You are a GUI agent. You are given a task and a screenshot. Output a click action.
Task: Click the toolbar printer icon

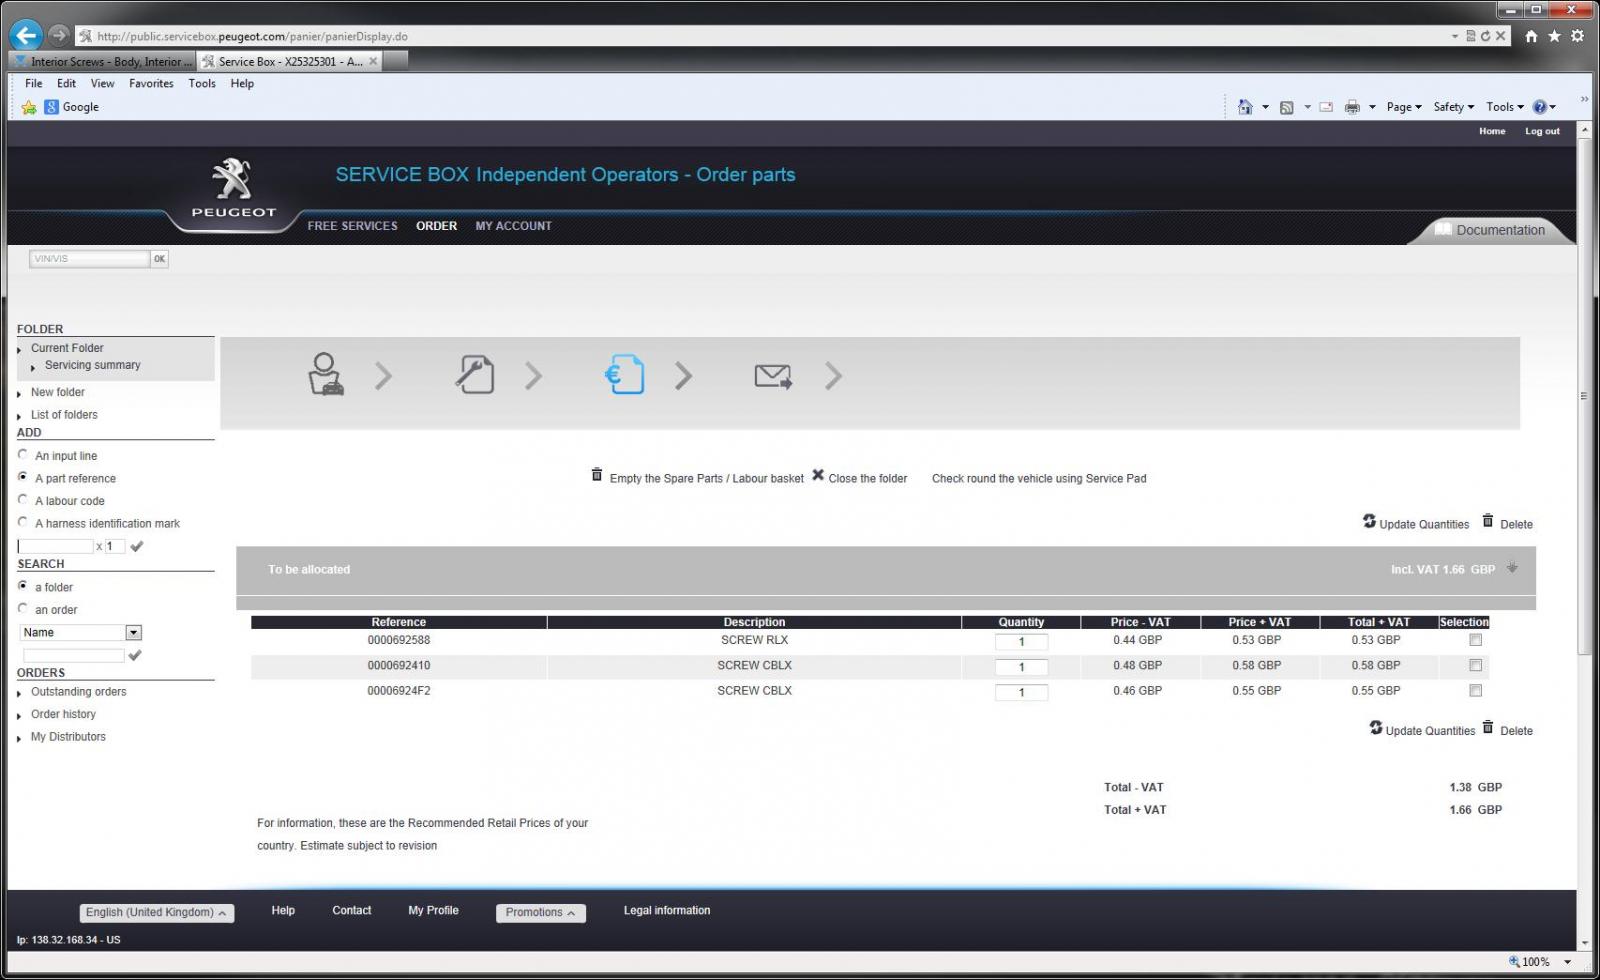pos(1352,107)
